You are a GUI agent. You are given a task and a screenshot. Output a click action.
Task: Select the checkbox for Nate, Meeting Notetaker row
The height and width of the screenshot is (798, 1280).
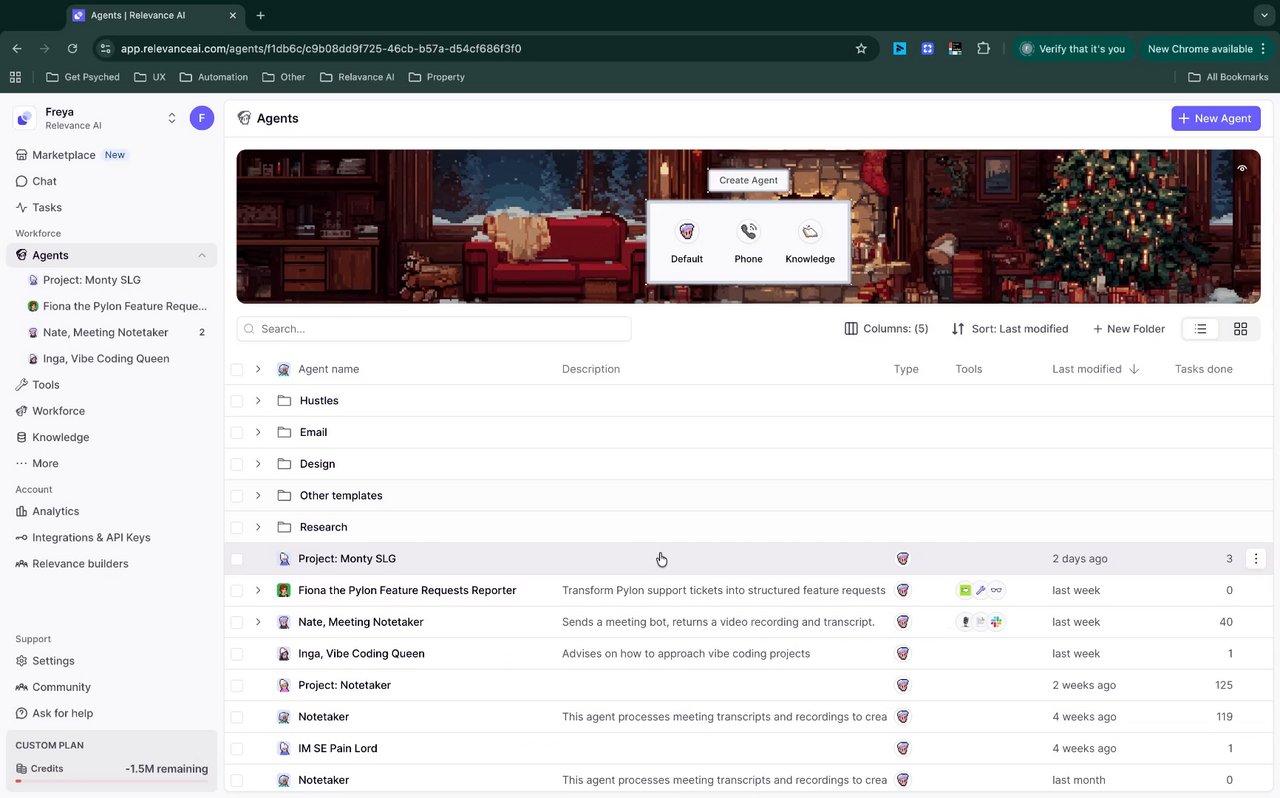(237, 622)
